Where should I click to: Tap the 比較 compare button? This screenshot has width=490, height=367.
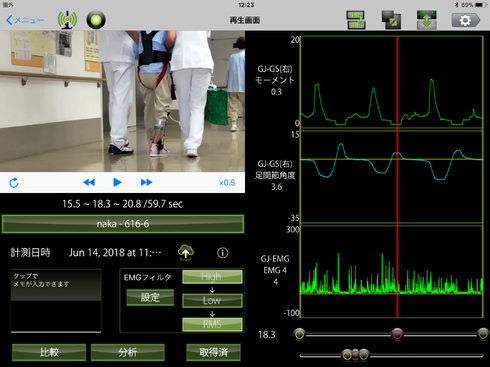(49, 352)
